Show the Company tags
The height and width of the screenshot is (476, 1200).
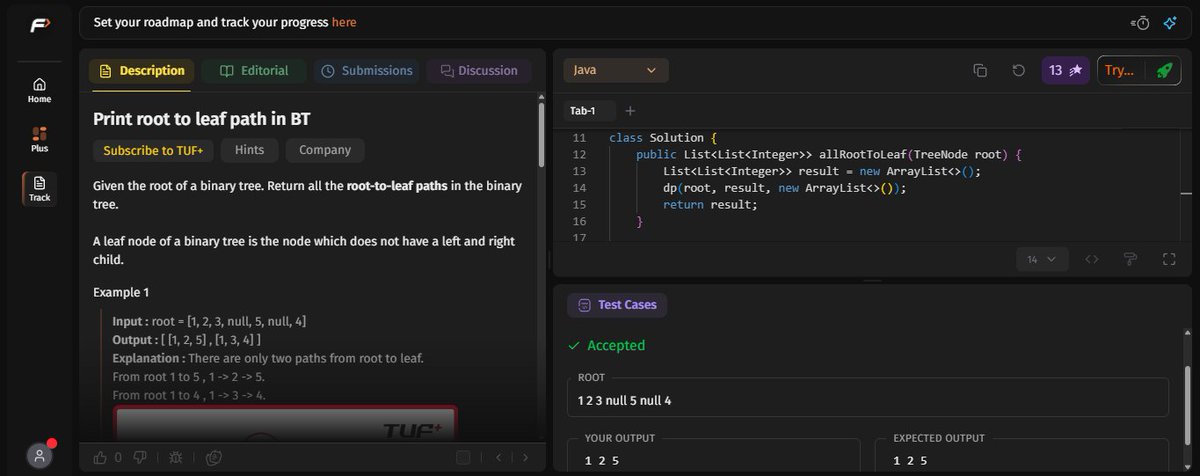(x=325, y=150)
